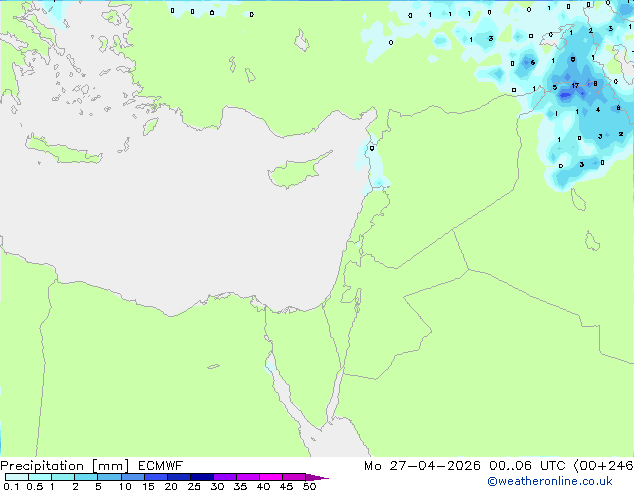Select the 2–5 mm legend color swatch
Screen dimensions: 634x490
pos(86,477)
